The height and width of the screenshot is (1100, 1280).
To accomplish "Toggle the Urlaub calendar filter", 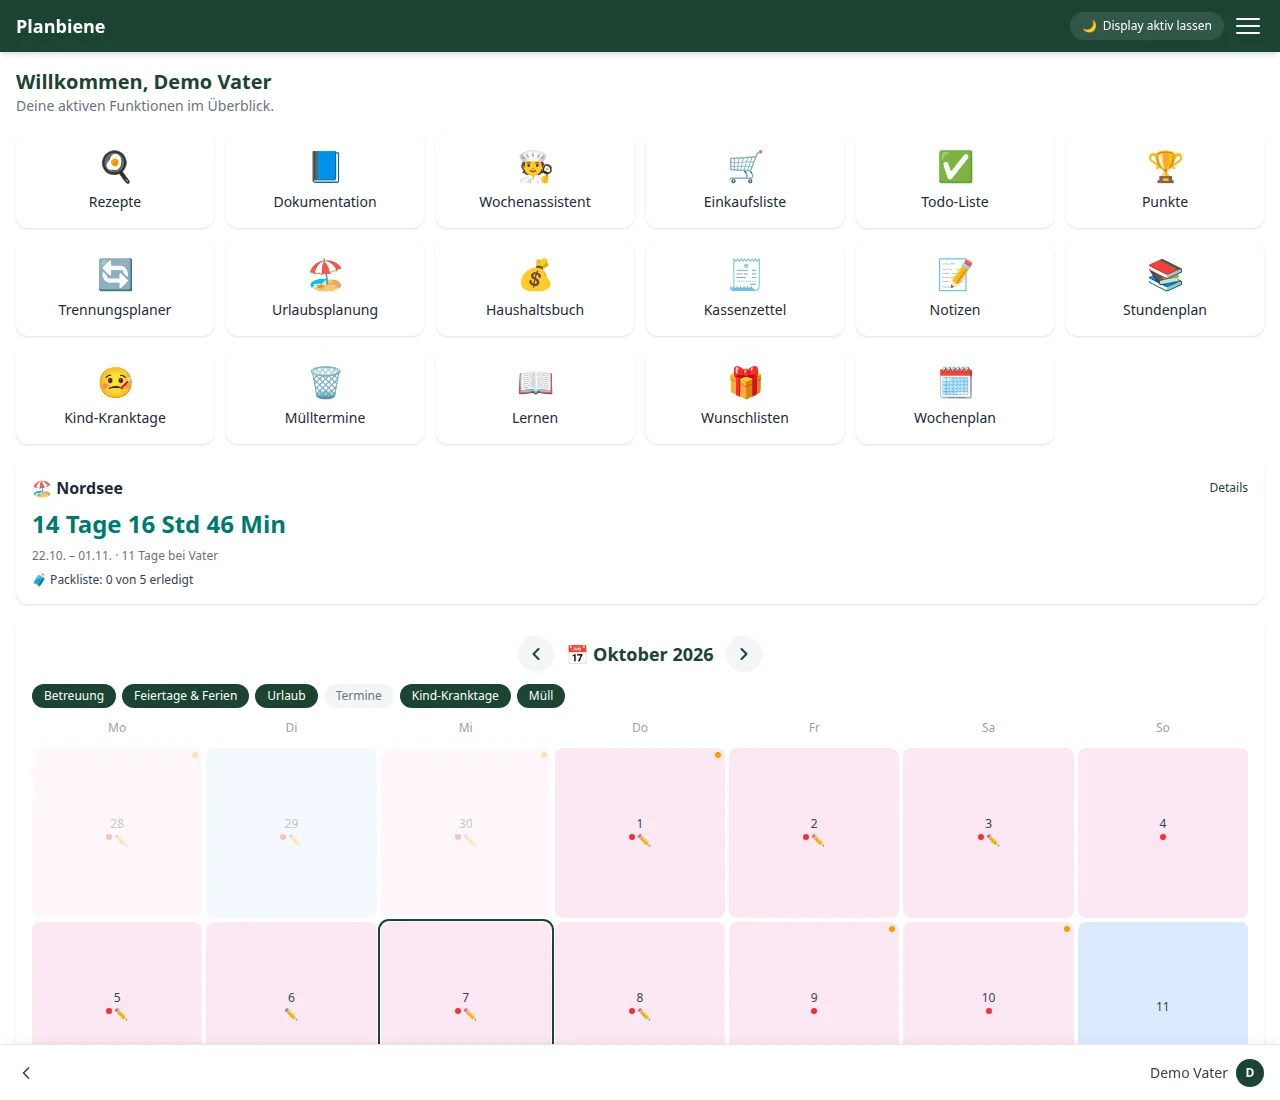I will click(x=286, y=696).
